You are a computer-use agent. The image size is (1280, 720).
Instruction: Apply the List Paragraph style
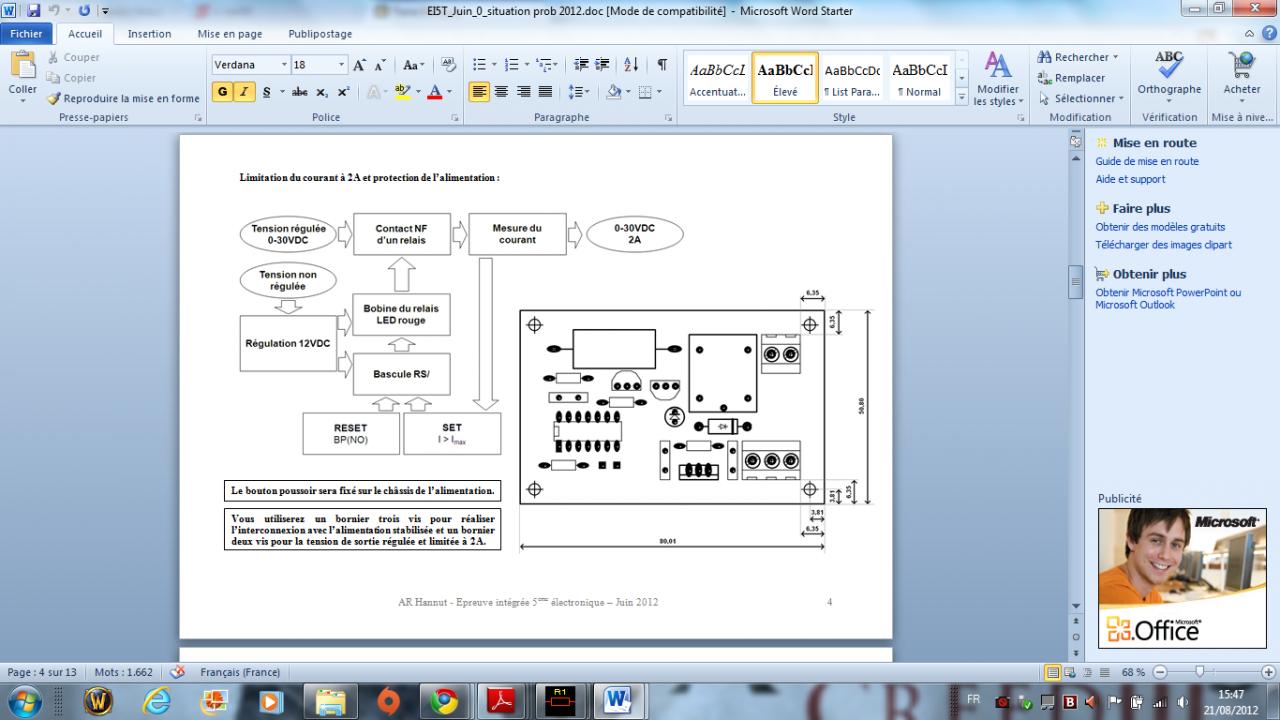(x=852, y=78)
